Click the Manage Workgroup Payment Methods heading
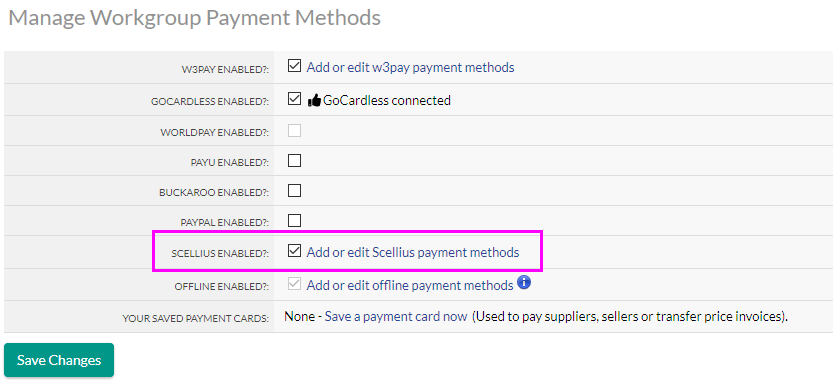 click(194, 18)
